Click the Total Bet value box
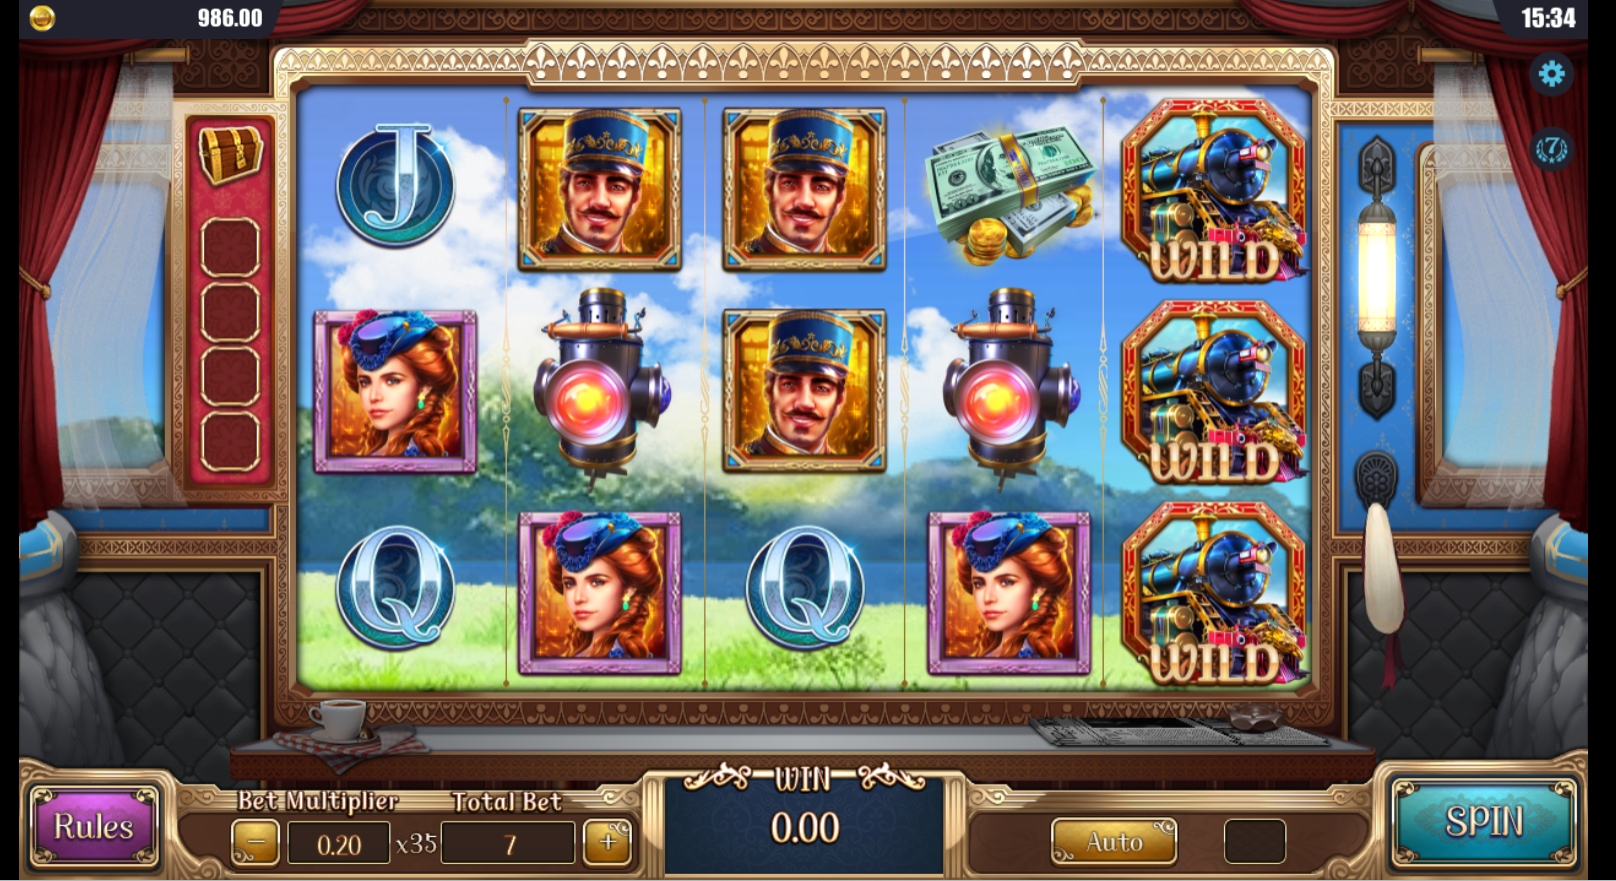This screenshot has width=1616, height=881. click(508, 844)
